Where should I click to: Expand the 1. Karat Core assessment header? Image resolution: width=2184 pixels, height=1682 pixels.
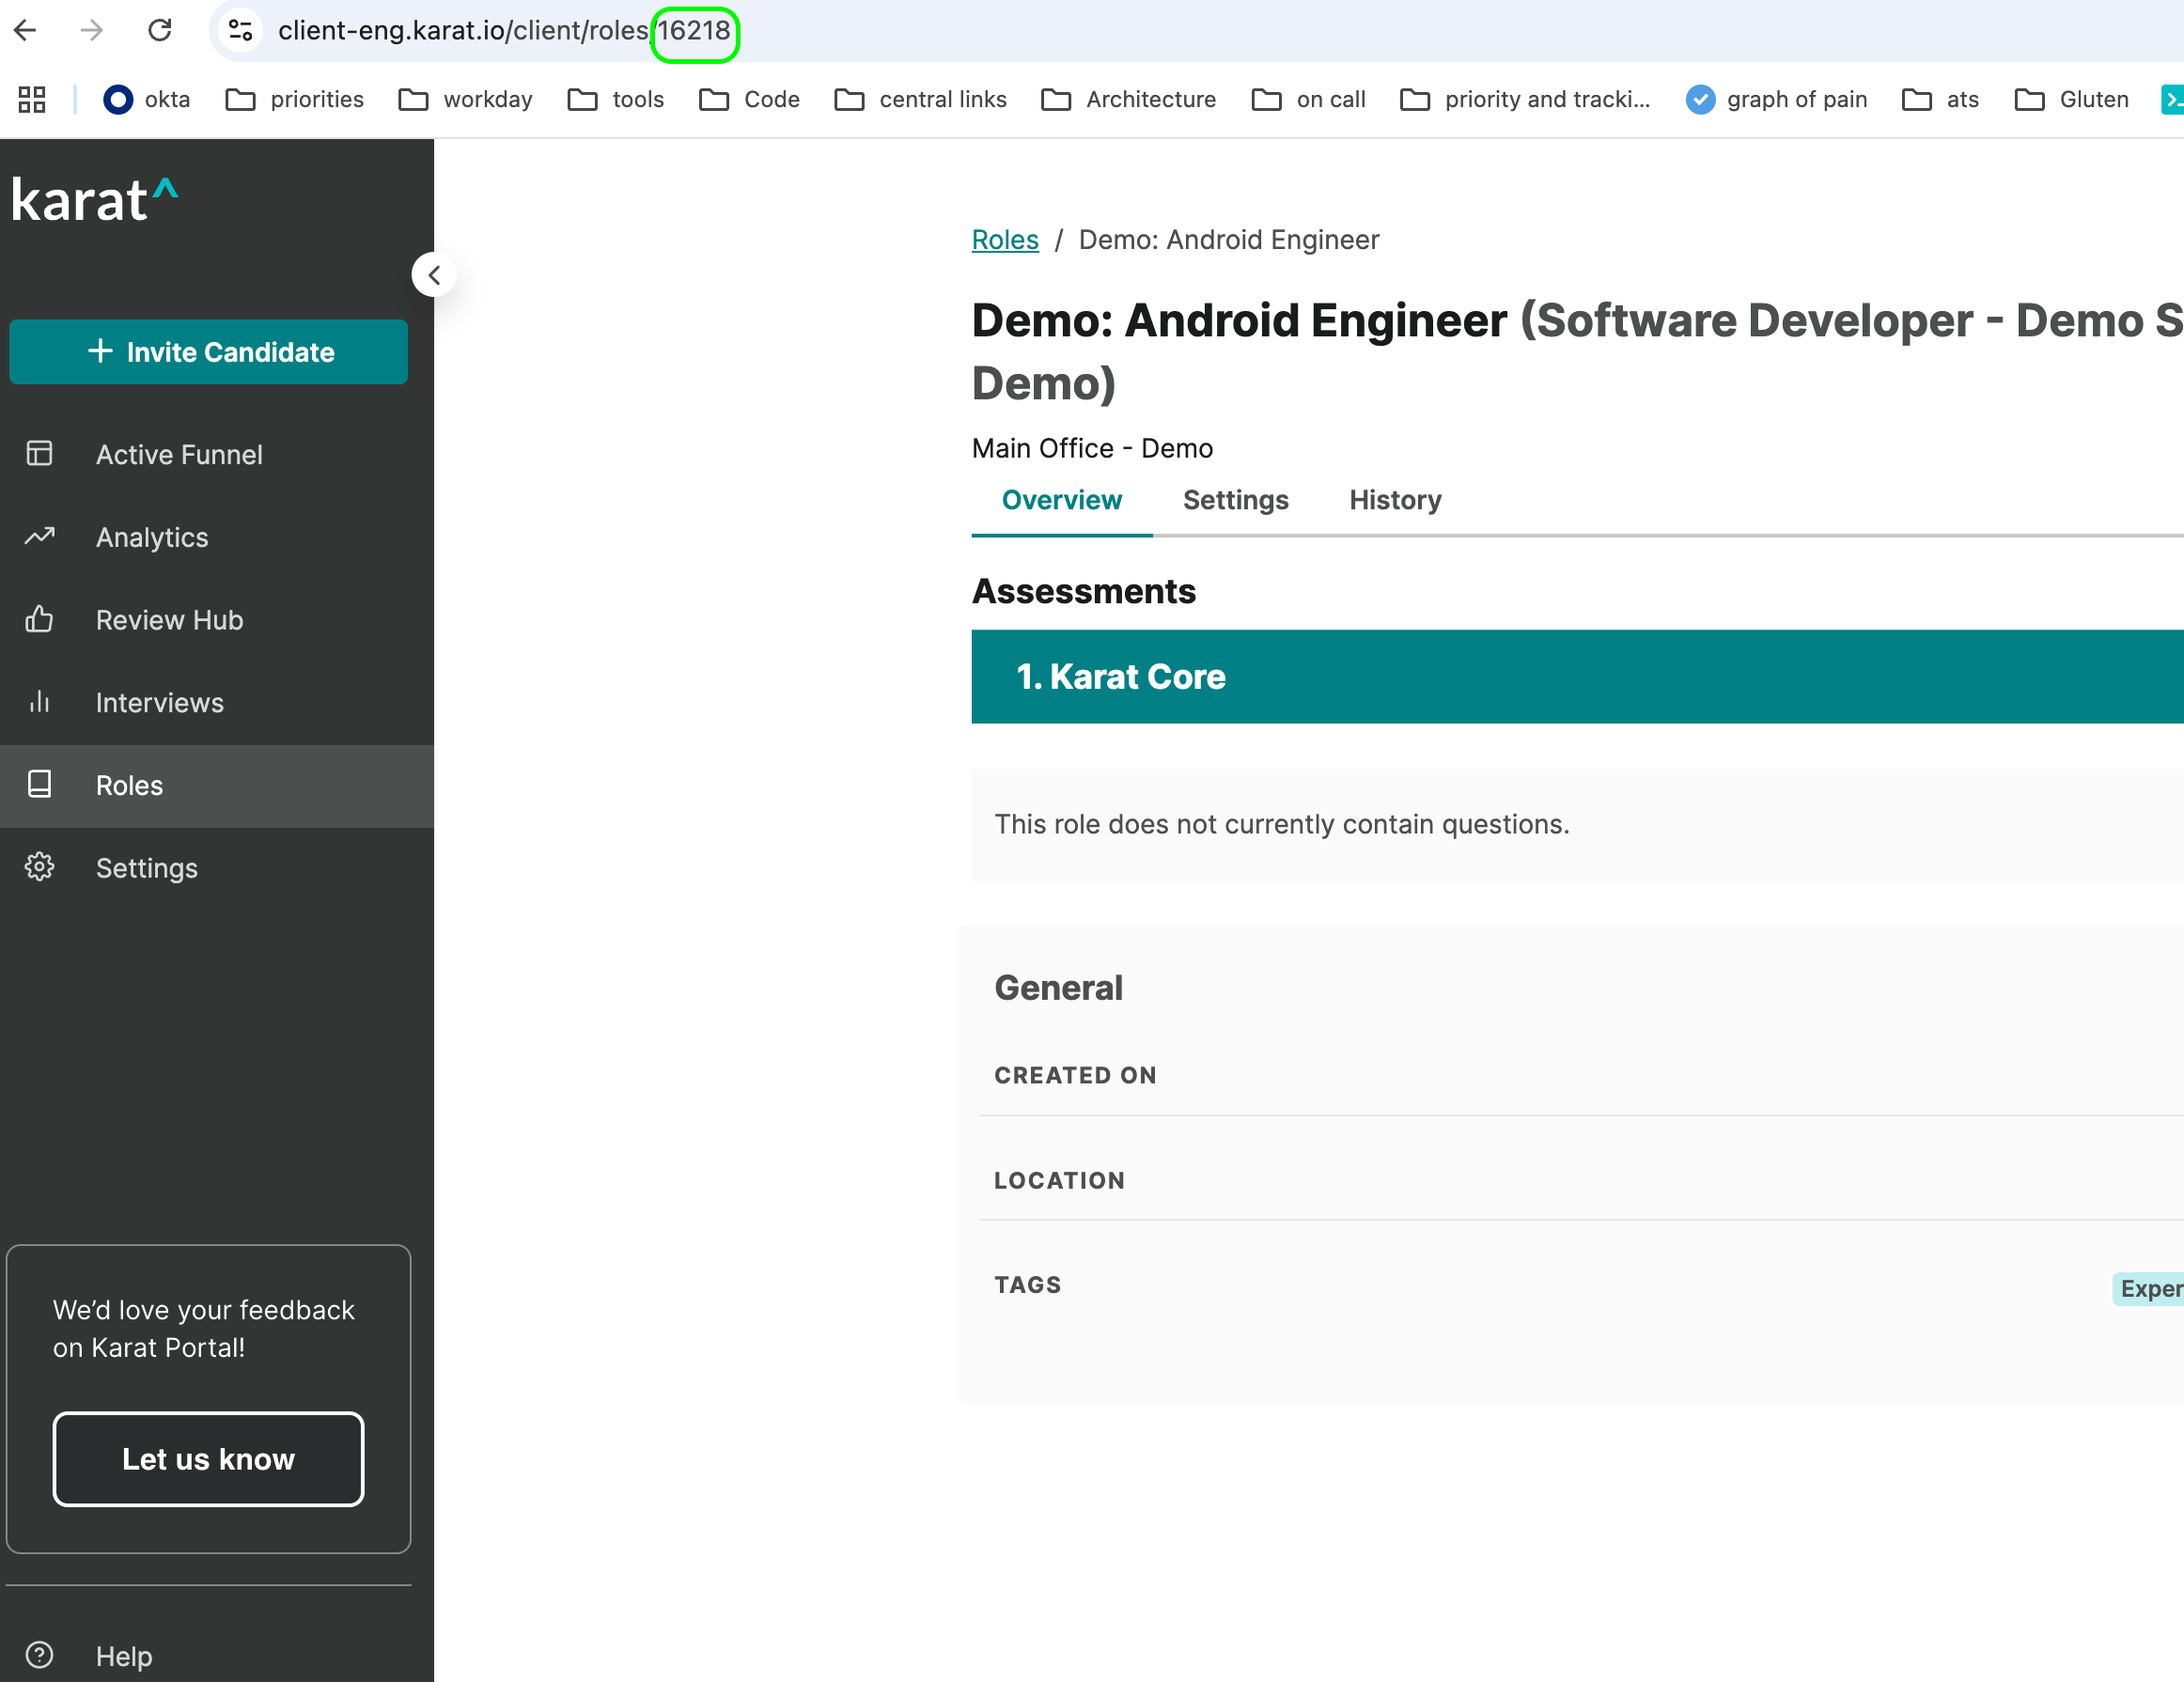(1578, 677)
